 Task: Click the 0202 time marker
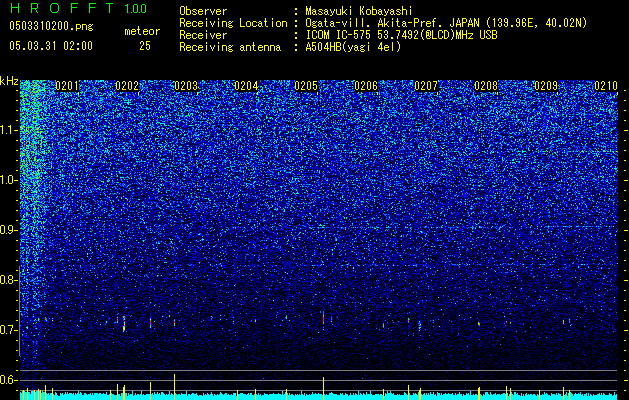(x=127, y=86)
